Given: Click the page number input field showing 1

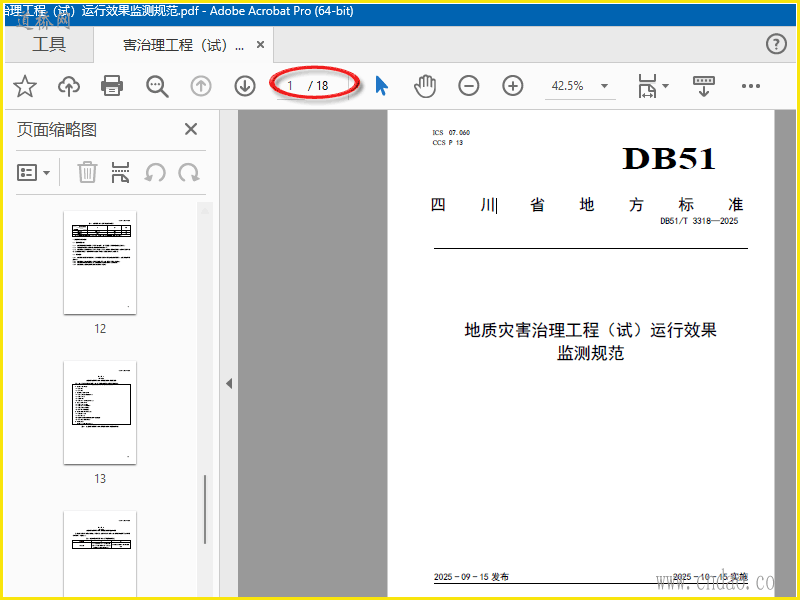Looking at the screenshot, I should pos(290,86).
